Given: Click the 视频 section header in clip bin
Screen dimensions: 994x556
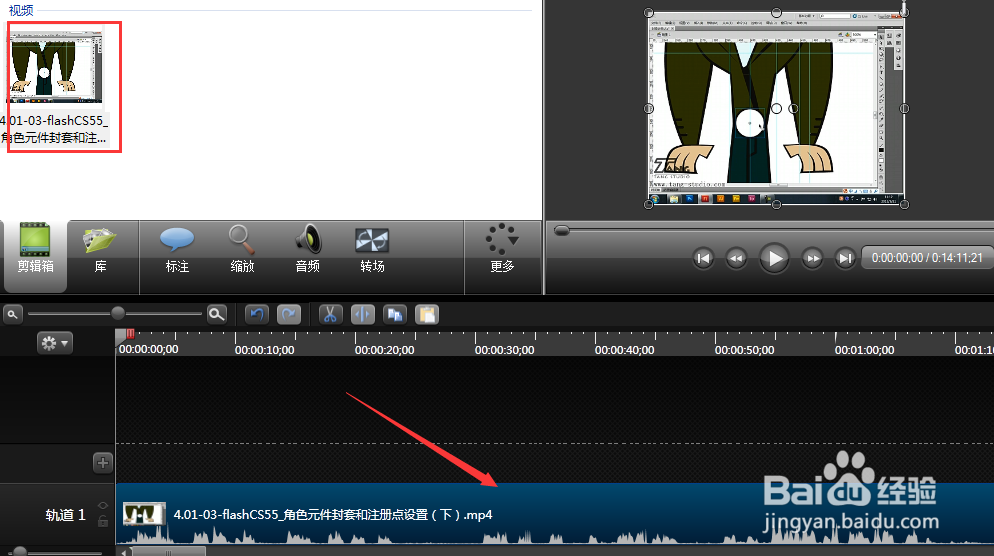Looking at the screenshot, I should [21, 10].
